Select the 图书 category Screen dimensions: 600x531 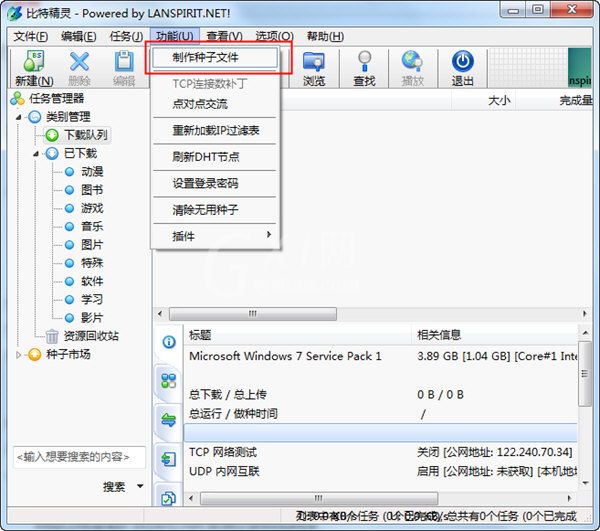point(92,190)
